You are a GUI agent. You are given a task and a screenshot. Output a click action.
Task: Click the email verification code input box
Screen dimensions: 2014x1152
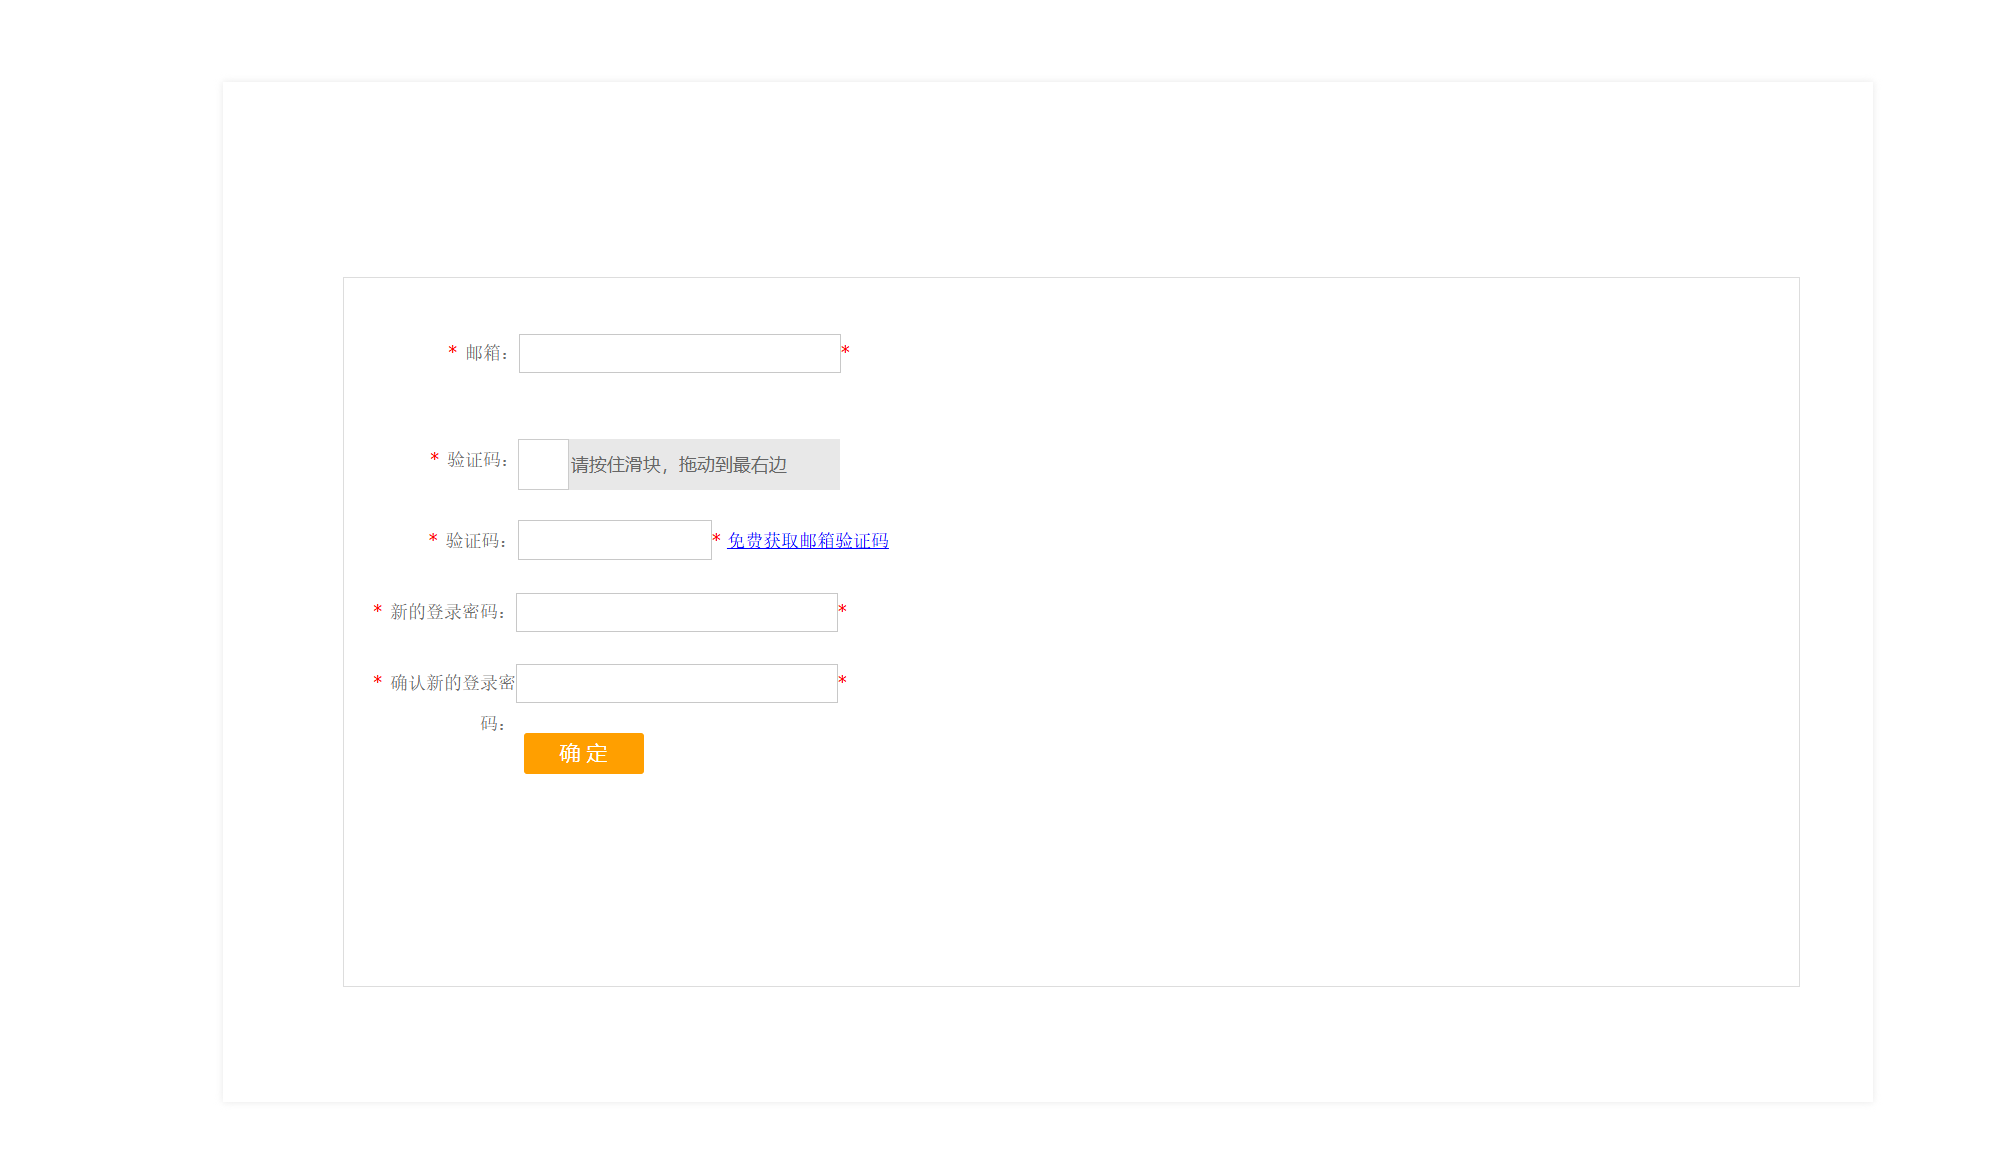614,540
